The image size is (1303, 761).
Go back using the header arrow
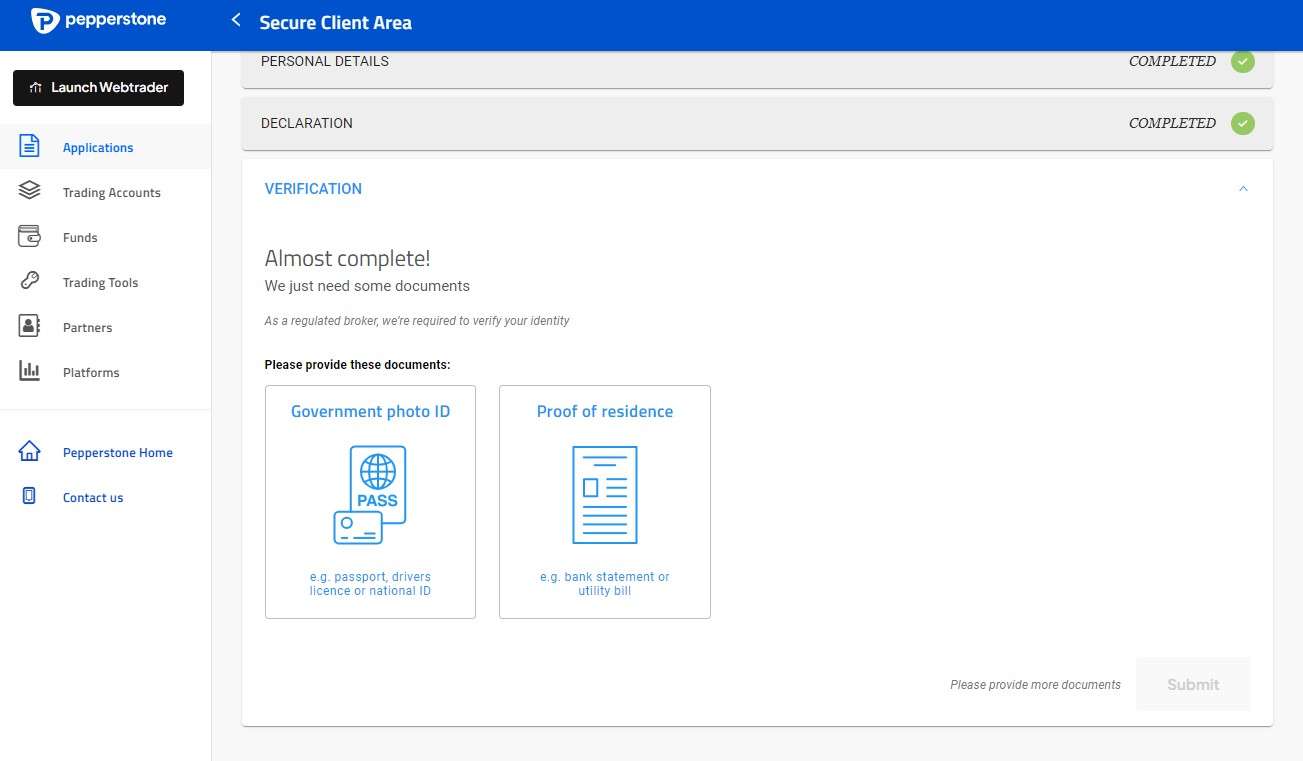pyautogui.click(x=236, y=20)
